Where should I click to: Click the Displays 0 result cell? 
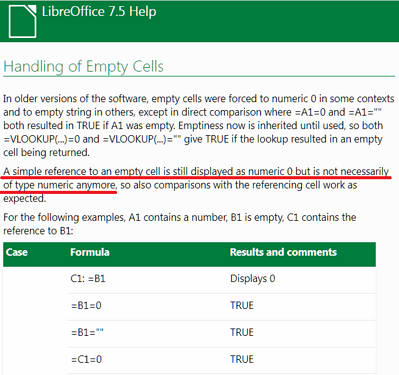coord(252,278)
